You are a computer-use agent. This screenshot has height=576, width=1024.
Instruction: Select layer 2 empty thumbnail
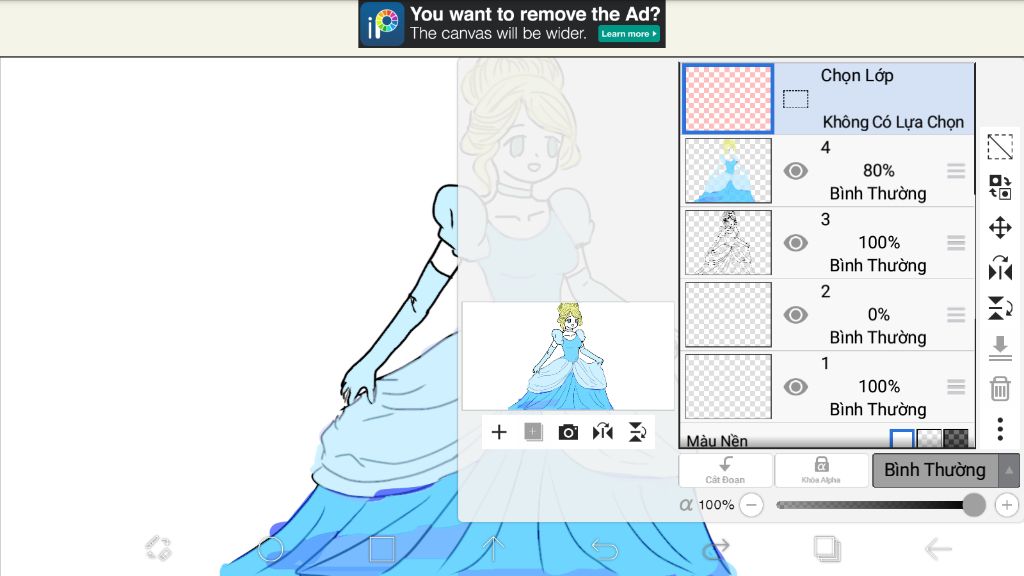click(728, 314)
